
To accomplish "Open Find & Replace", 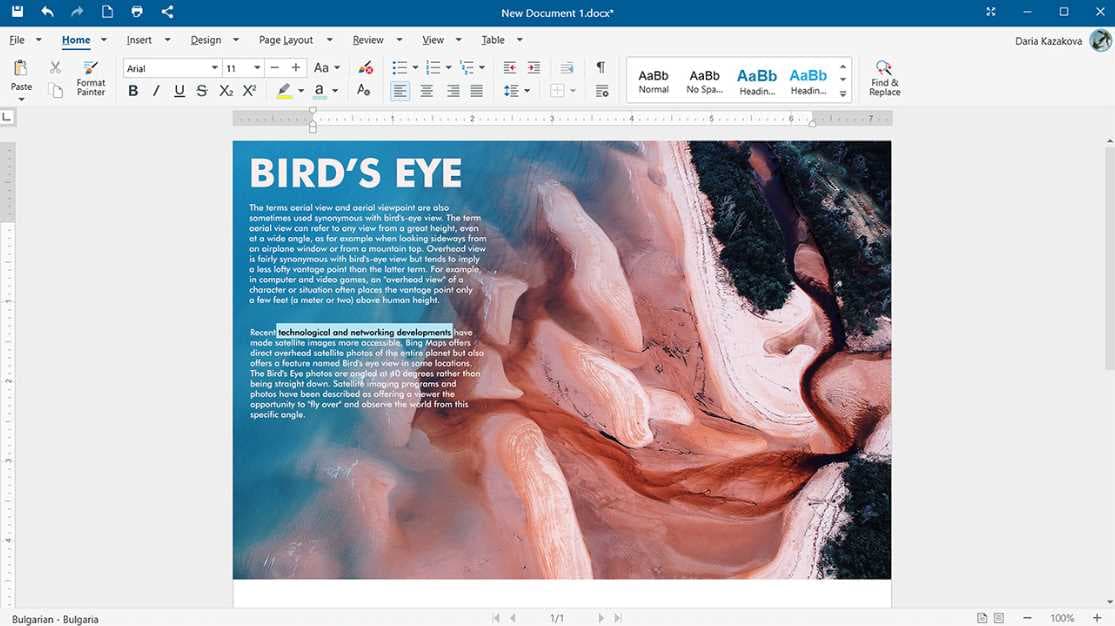I will point(883,78).
